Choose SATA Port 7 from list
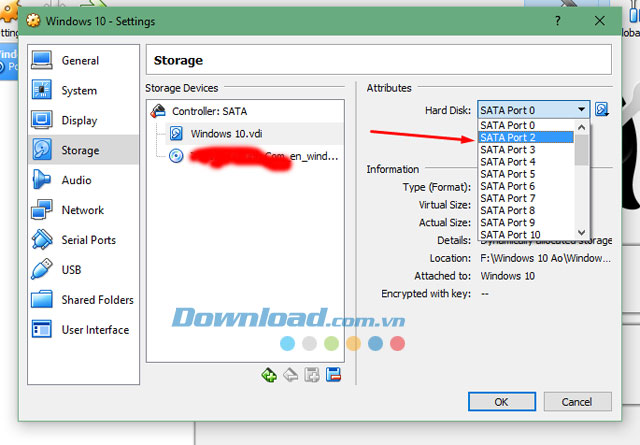Viewport: 640px width, 445px height. pyautogui.click(x=526, y=198)
